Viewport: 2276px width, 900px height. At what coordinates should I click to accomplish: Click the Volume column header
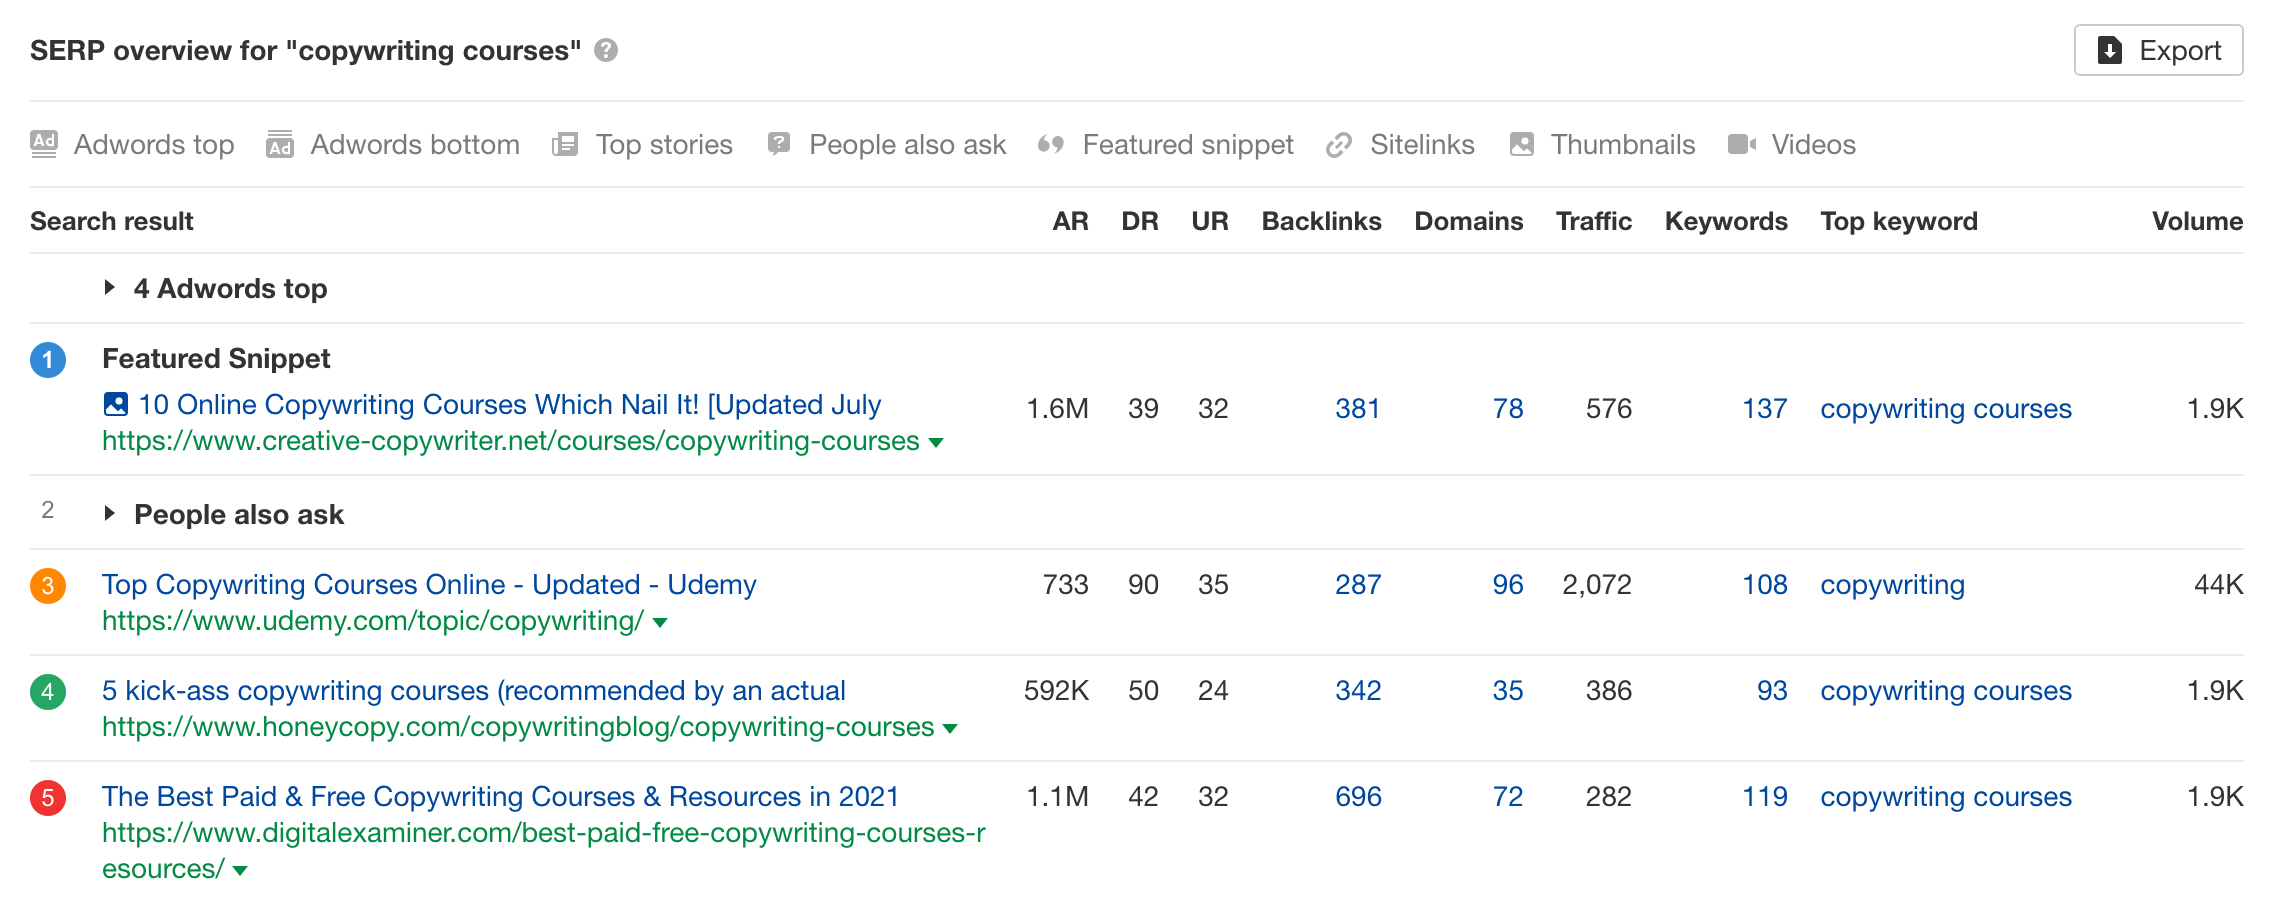tap(2197, 221)
